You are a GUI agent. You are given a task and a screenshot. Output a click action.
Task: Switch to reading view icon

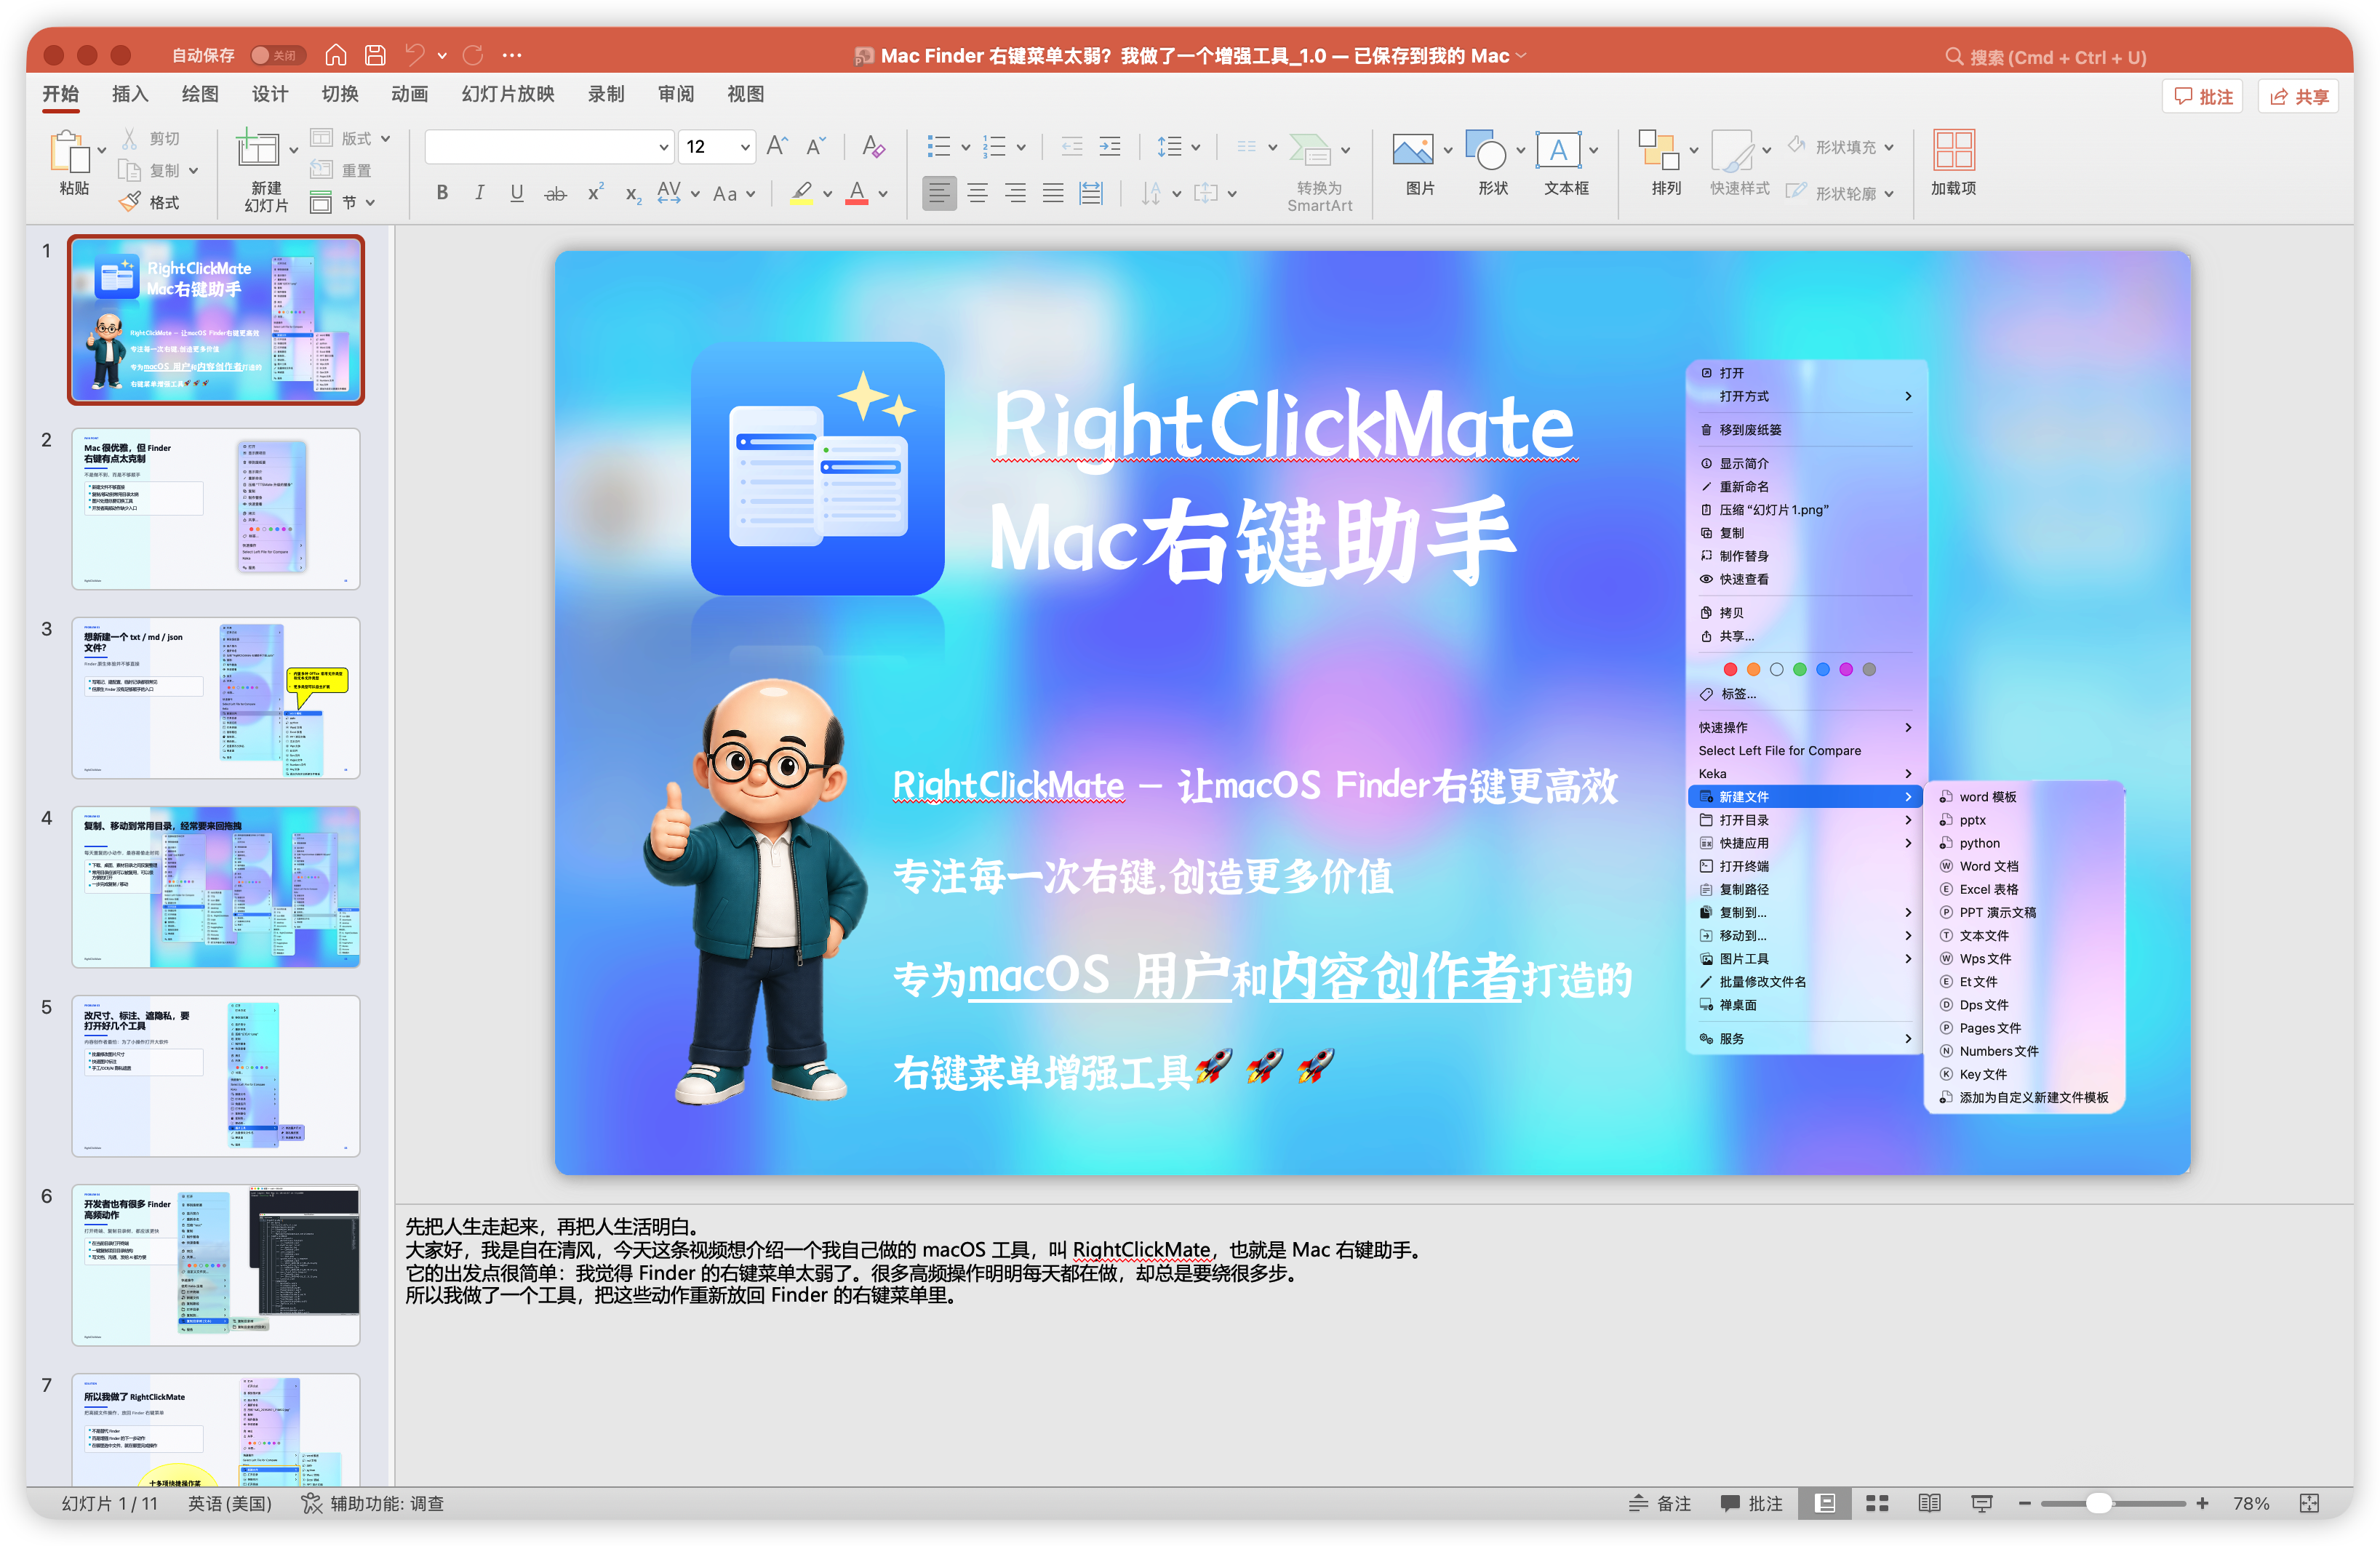1929,1503
